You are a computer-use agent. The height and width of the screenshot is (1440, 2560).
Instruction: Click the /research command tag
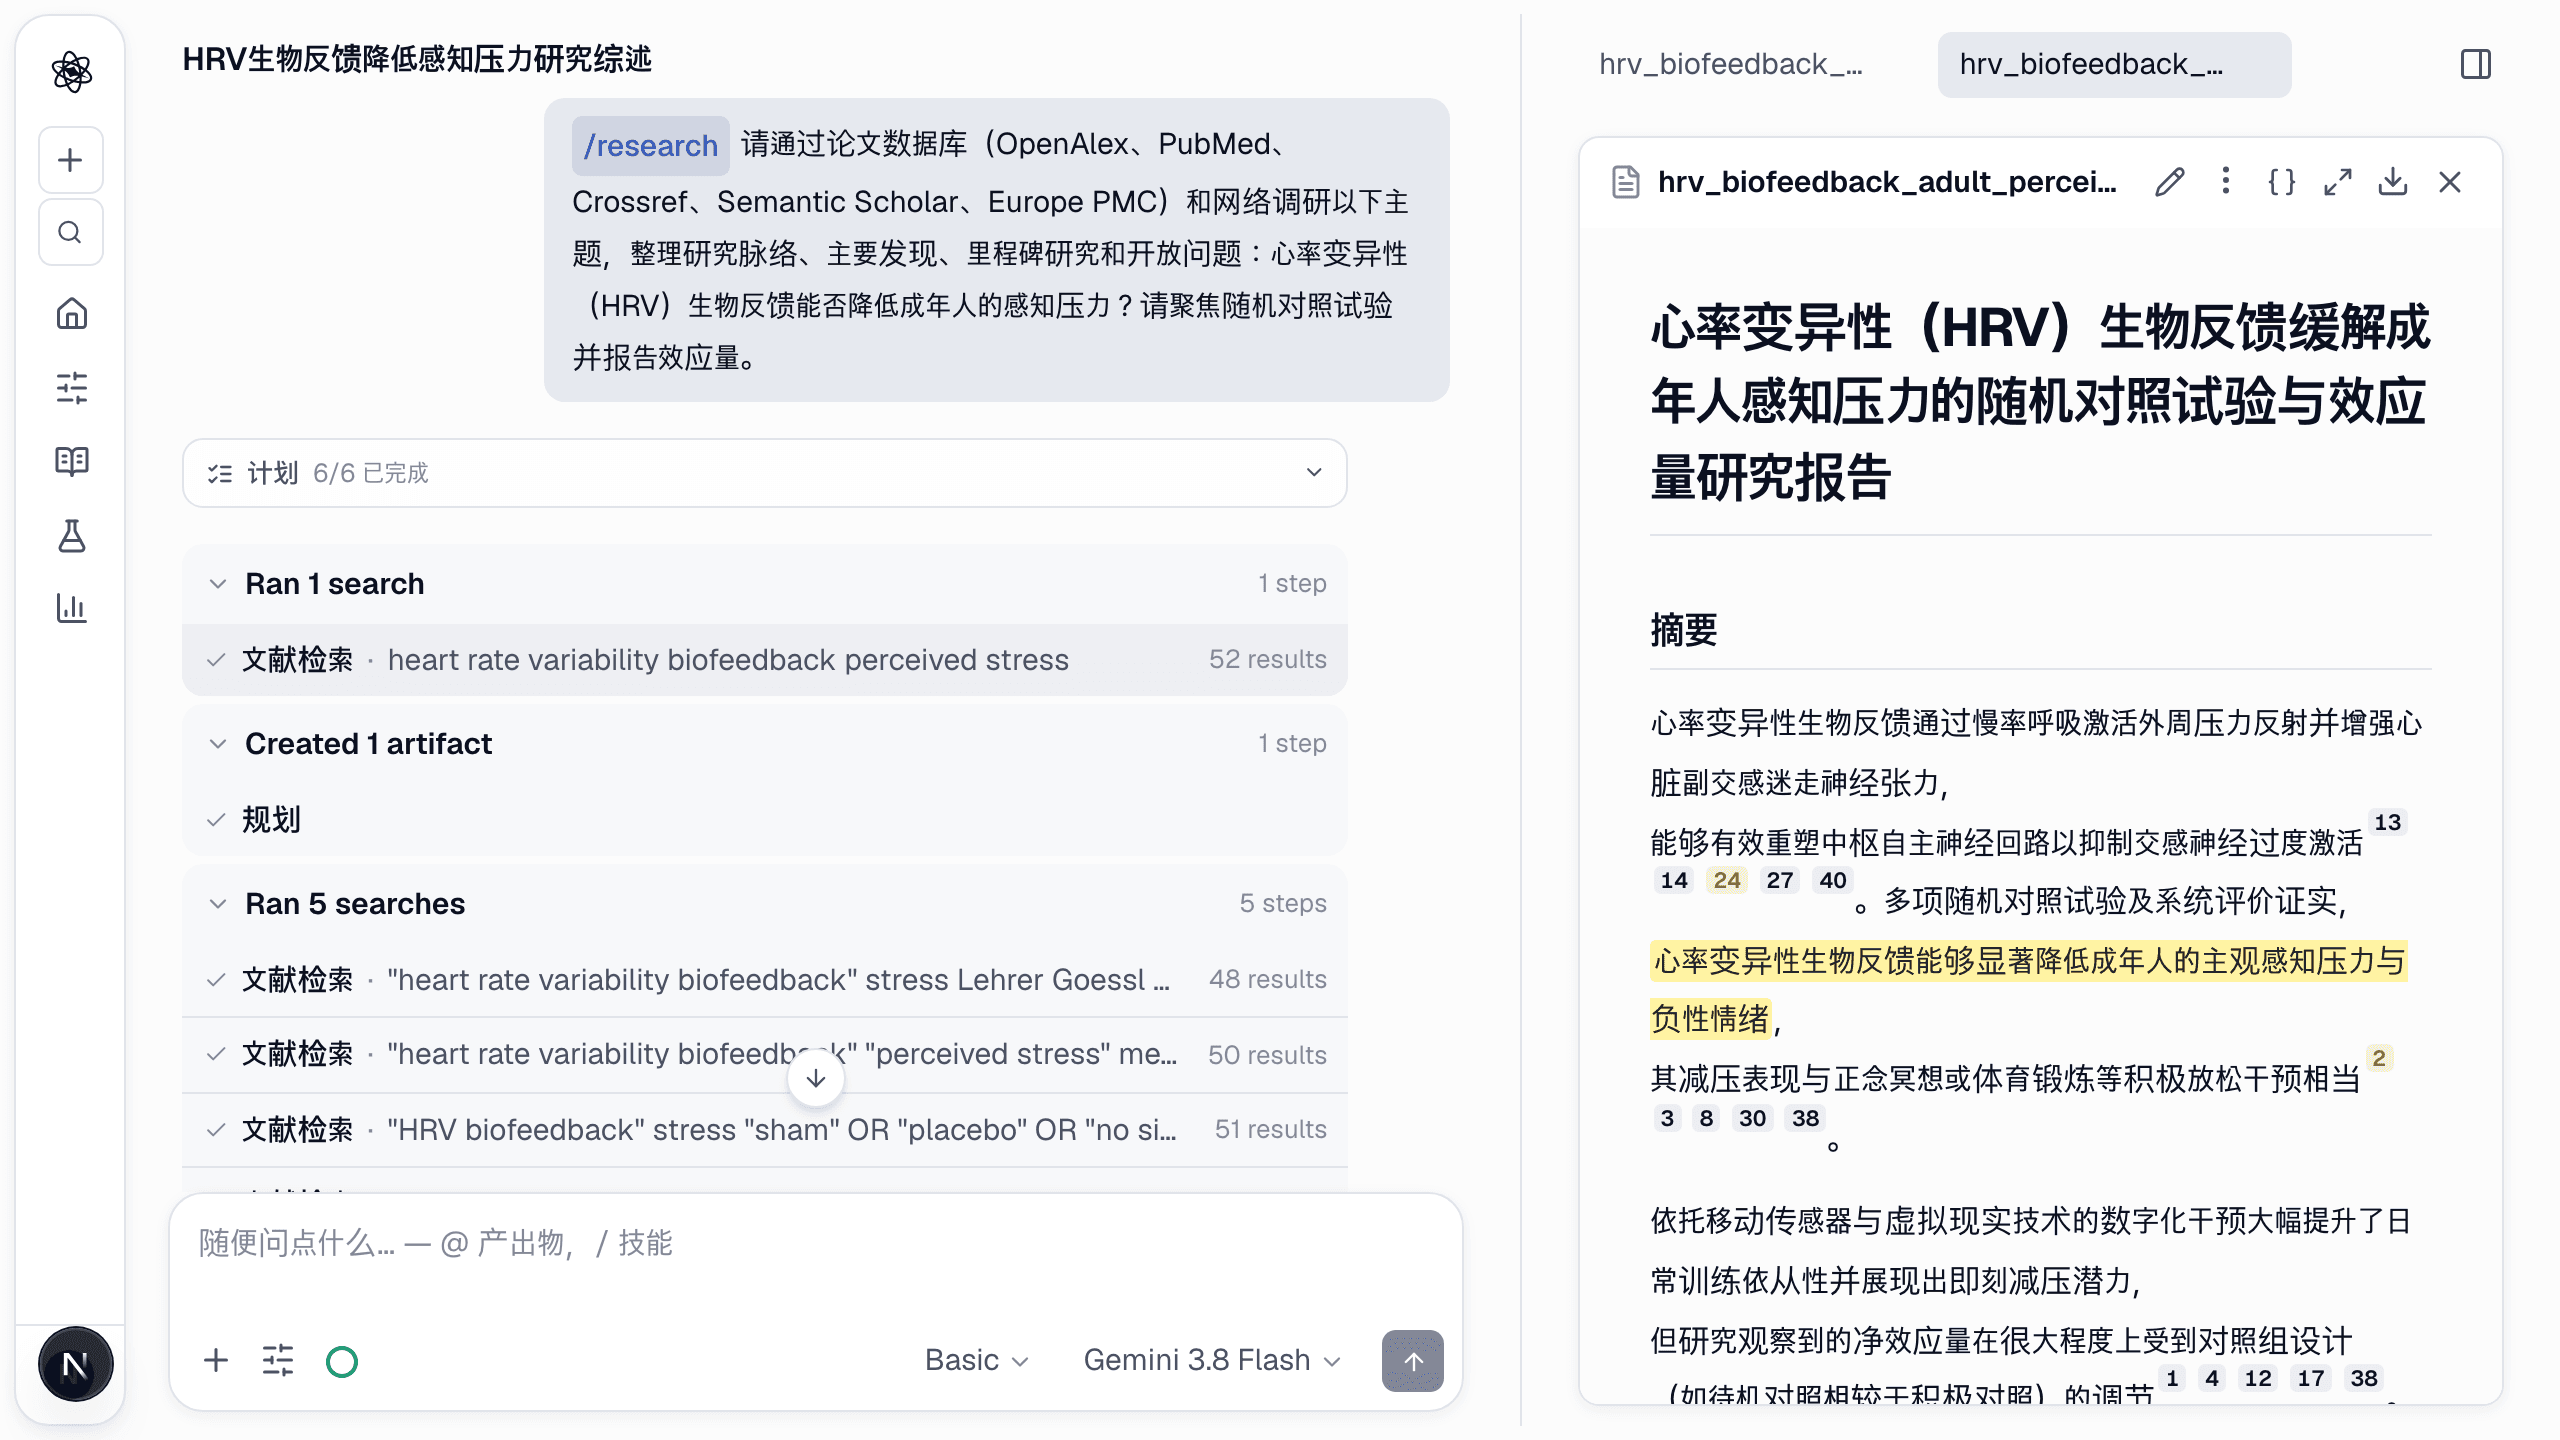651,146
